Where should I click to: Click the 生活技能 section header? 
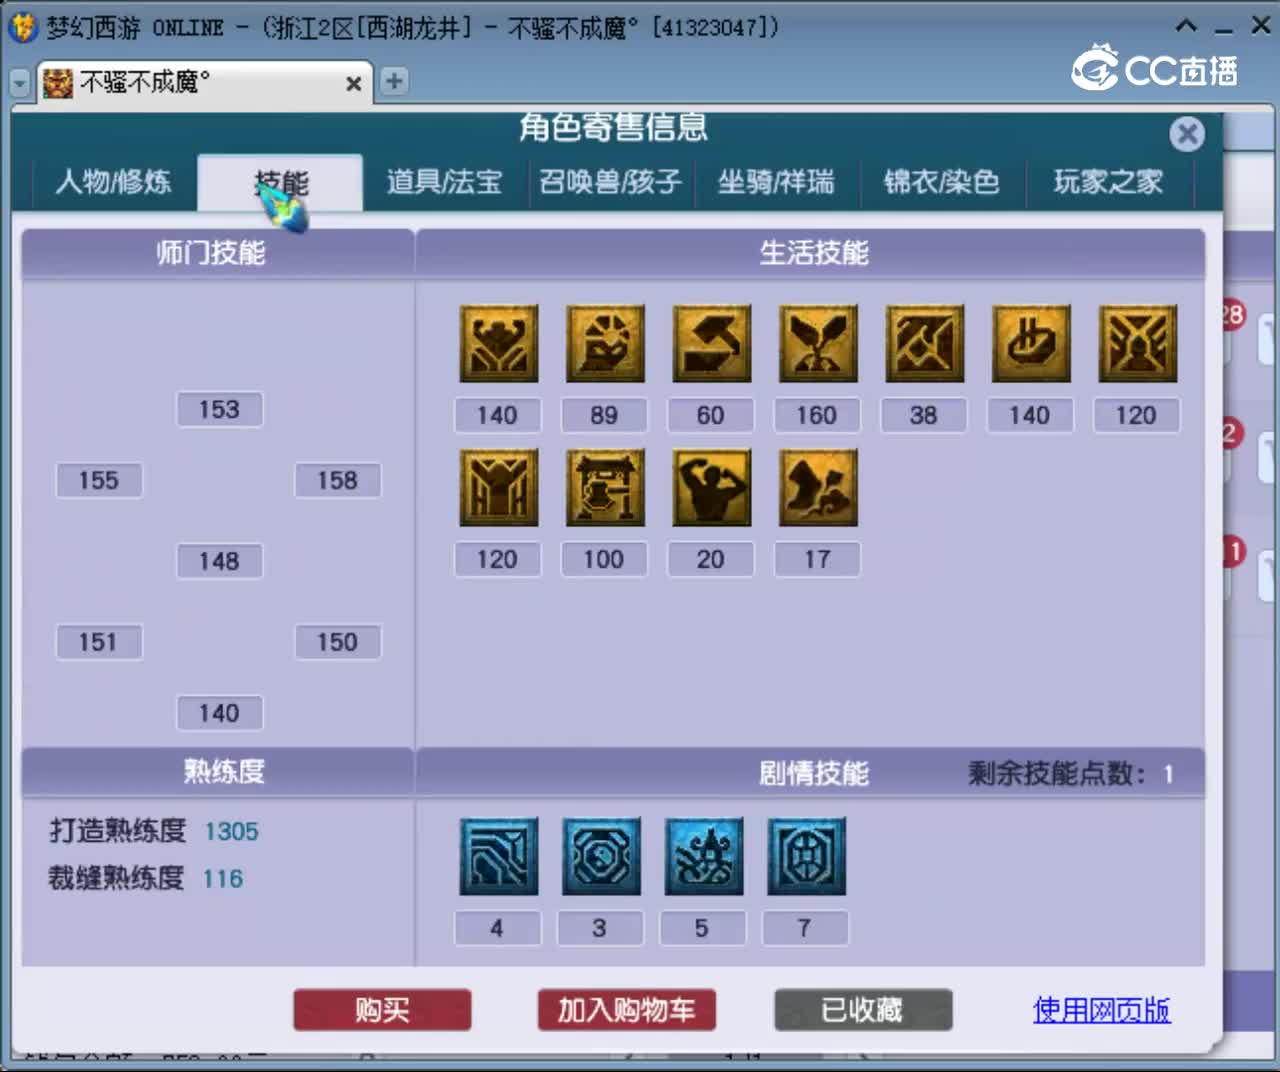pos(813,253)
